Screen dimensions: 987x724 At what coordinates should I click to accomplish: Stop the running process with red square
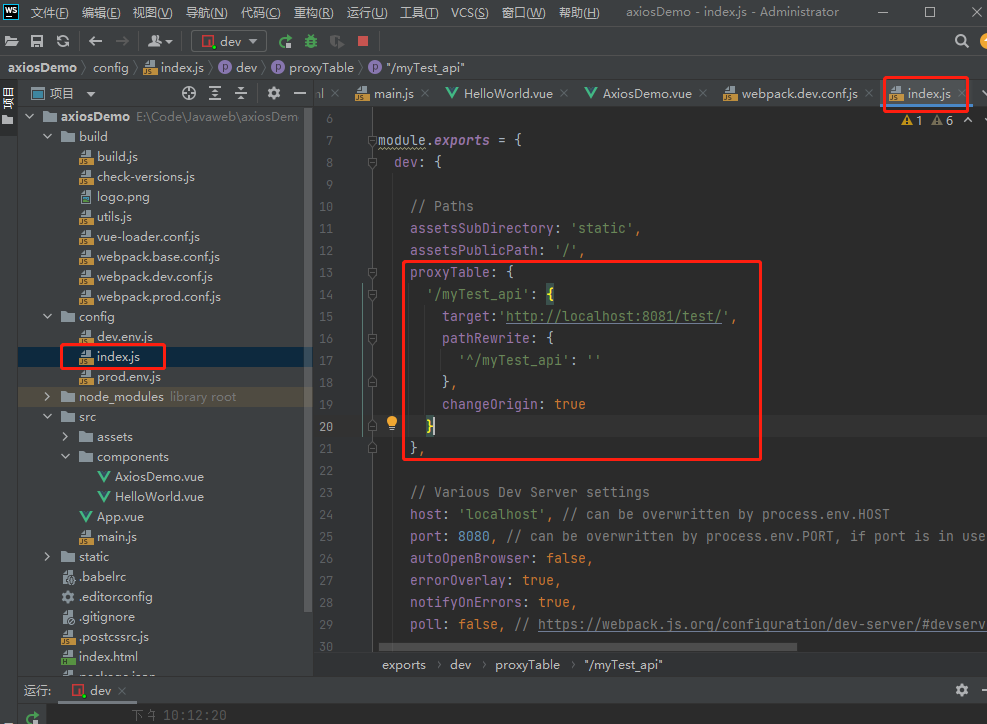pos(363,41)
